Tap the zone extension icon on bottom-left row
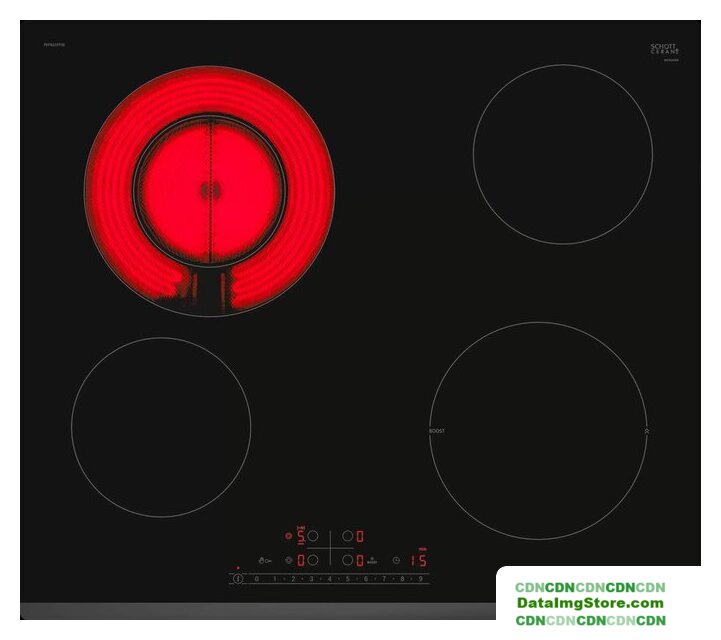Viewport: 721px width, 640px height. point(288,561)
